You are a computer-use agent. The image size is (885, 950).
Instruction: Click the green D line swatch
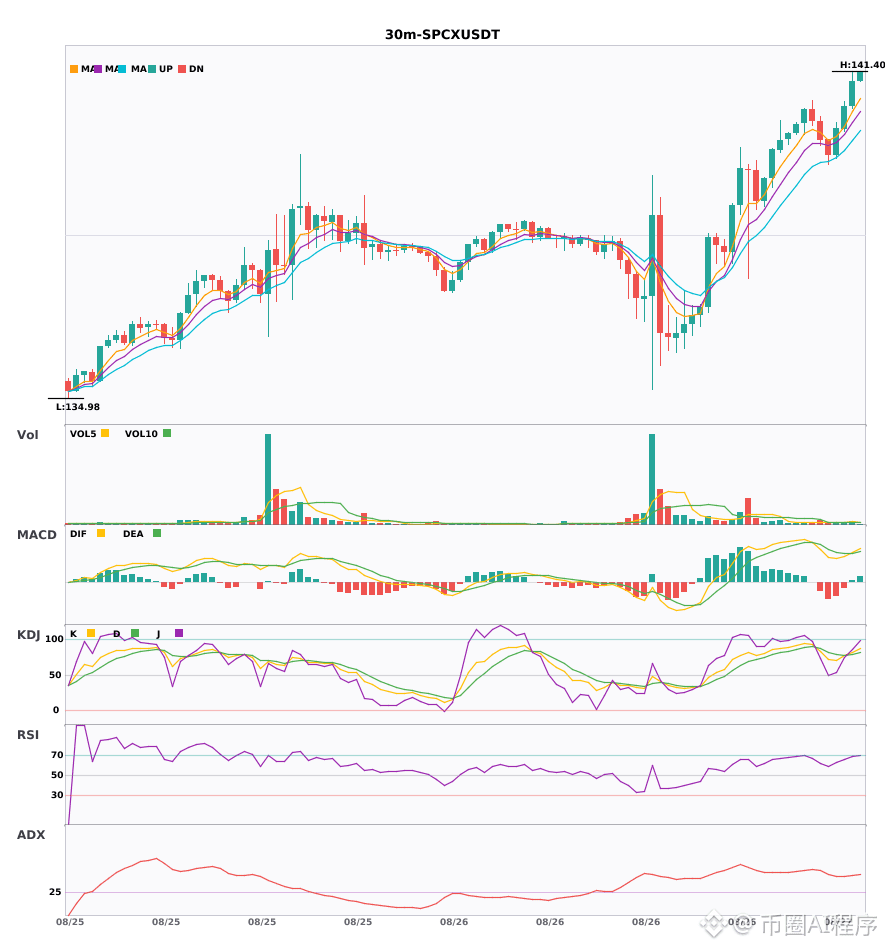click(x=135, y=633)
